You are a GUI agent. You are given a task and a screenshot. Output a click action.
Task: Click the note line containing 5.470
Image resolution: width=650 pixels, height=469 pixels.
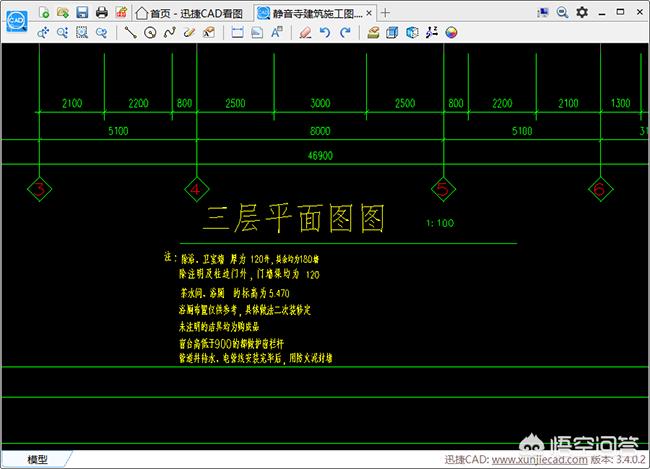pyautogui.click(x=234, y=293)
